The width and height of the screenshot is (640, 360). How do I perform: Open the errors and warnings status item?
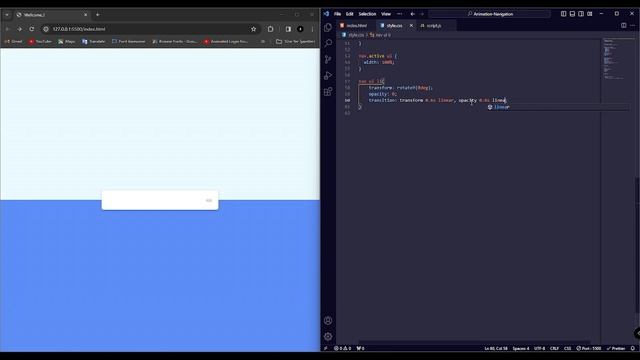pos(342,348)
